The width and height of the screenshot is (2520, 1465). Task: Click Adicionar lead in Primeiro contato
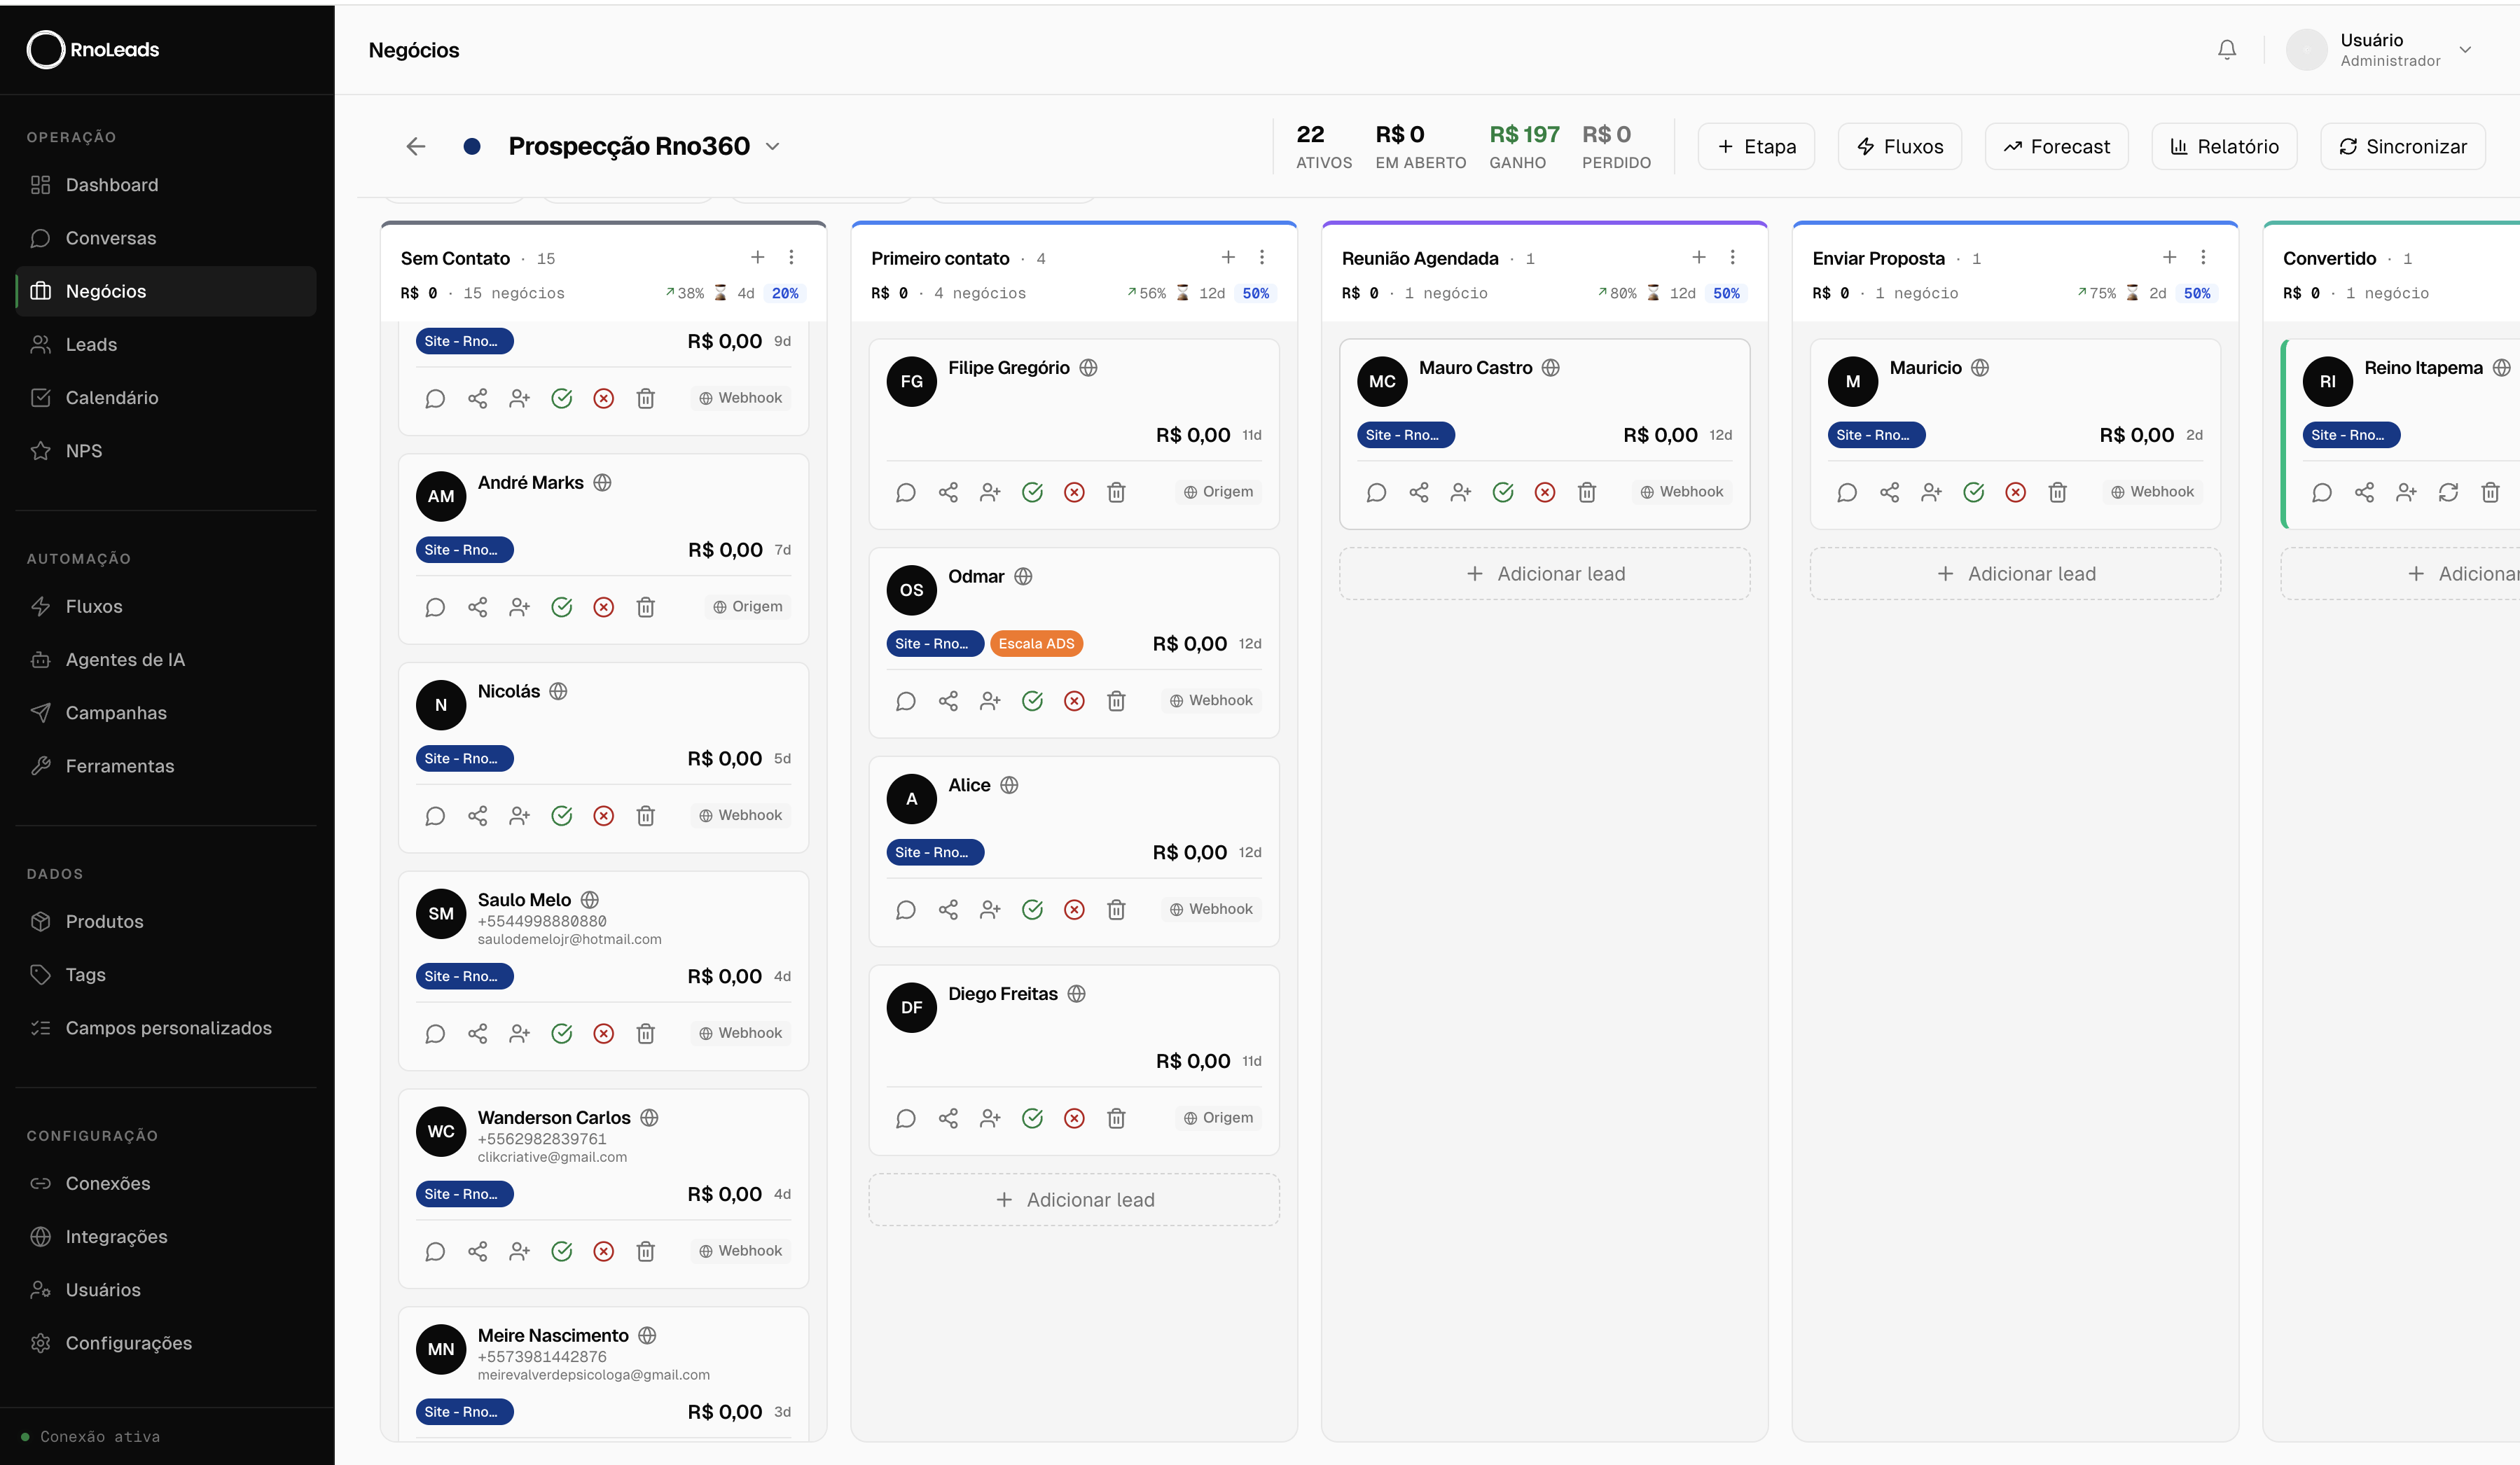pos(1074,1200)
